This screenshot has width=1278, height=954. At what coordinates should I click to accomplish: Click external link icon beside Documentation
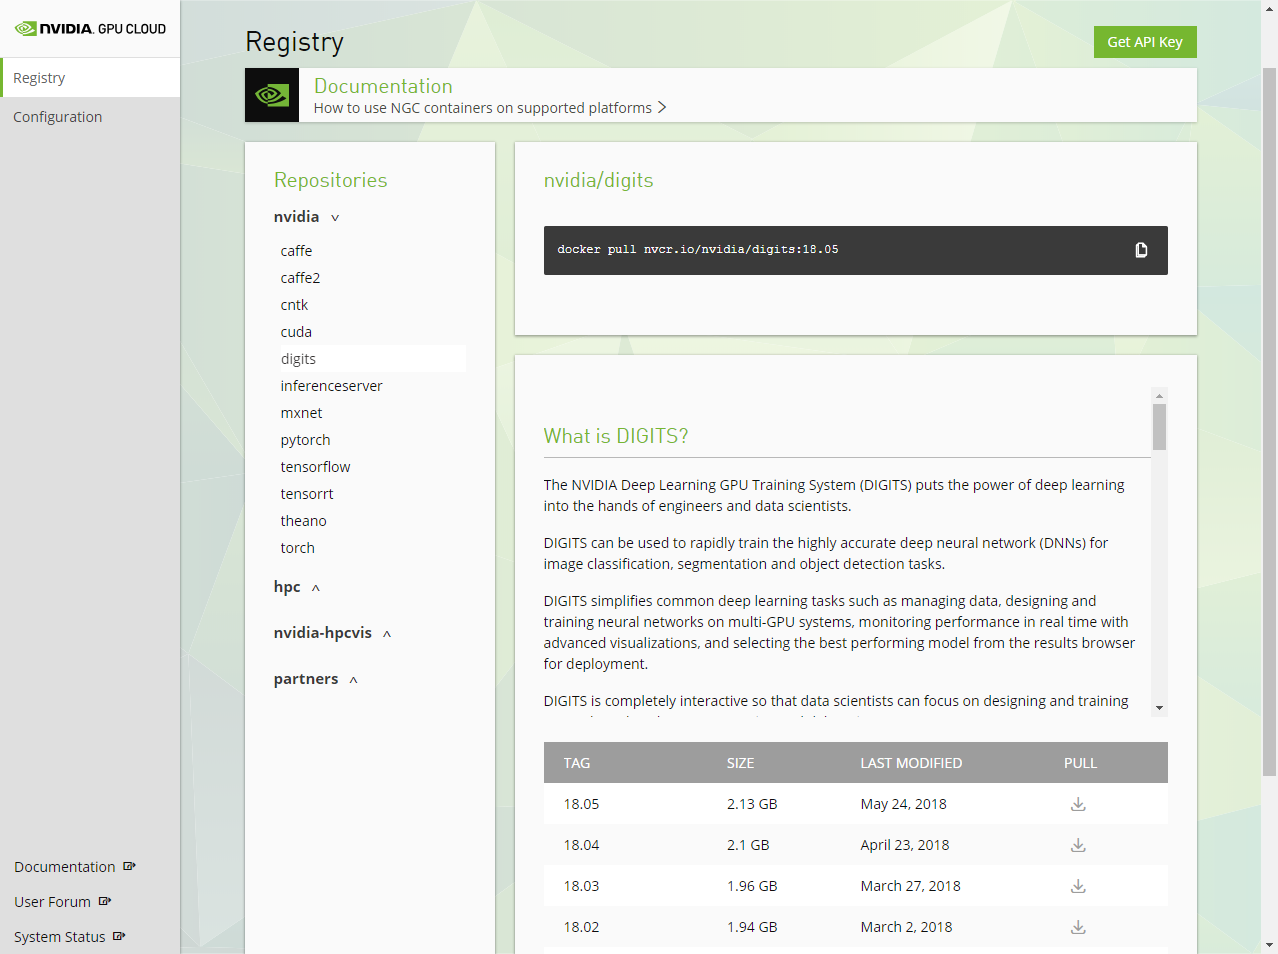[x=129, y=866]
